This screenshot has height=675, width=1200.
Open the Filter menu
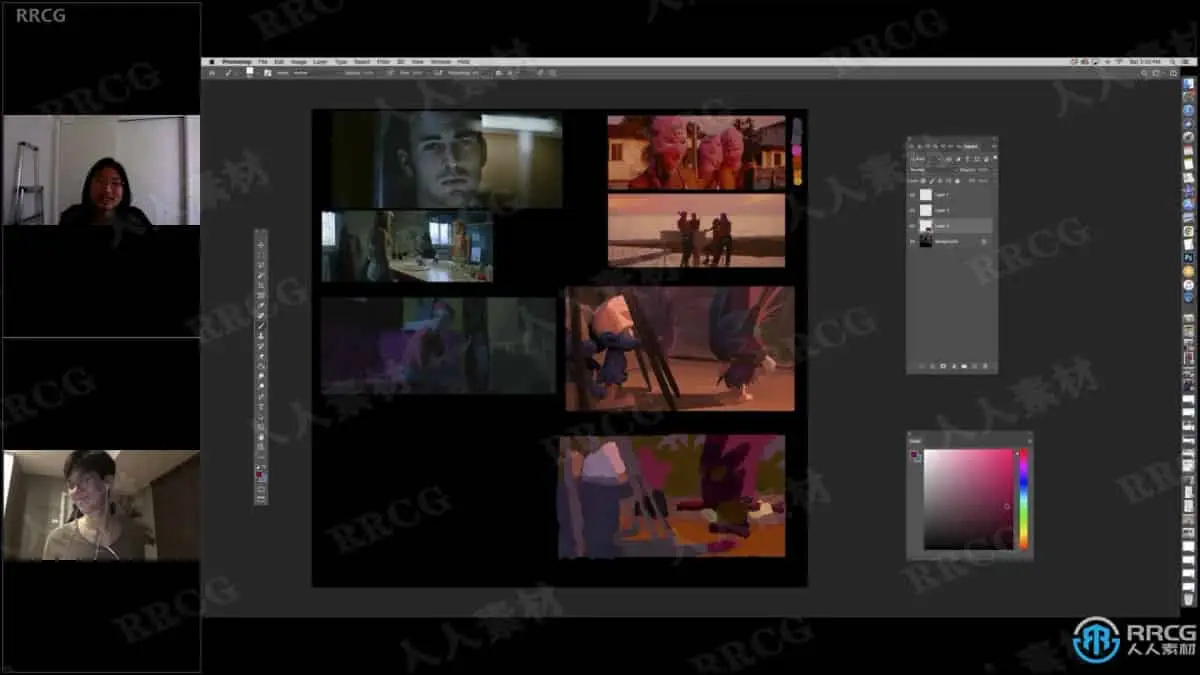tap(383, 62)
